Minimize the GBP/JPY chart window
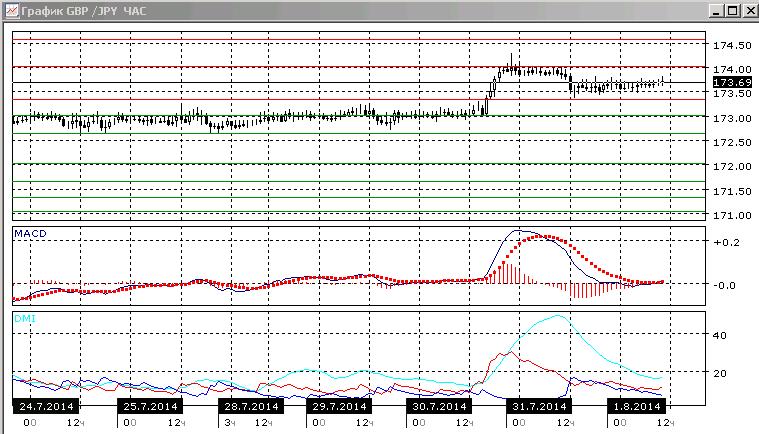 tap(716, 11)
